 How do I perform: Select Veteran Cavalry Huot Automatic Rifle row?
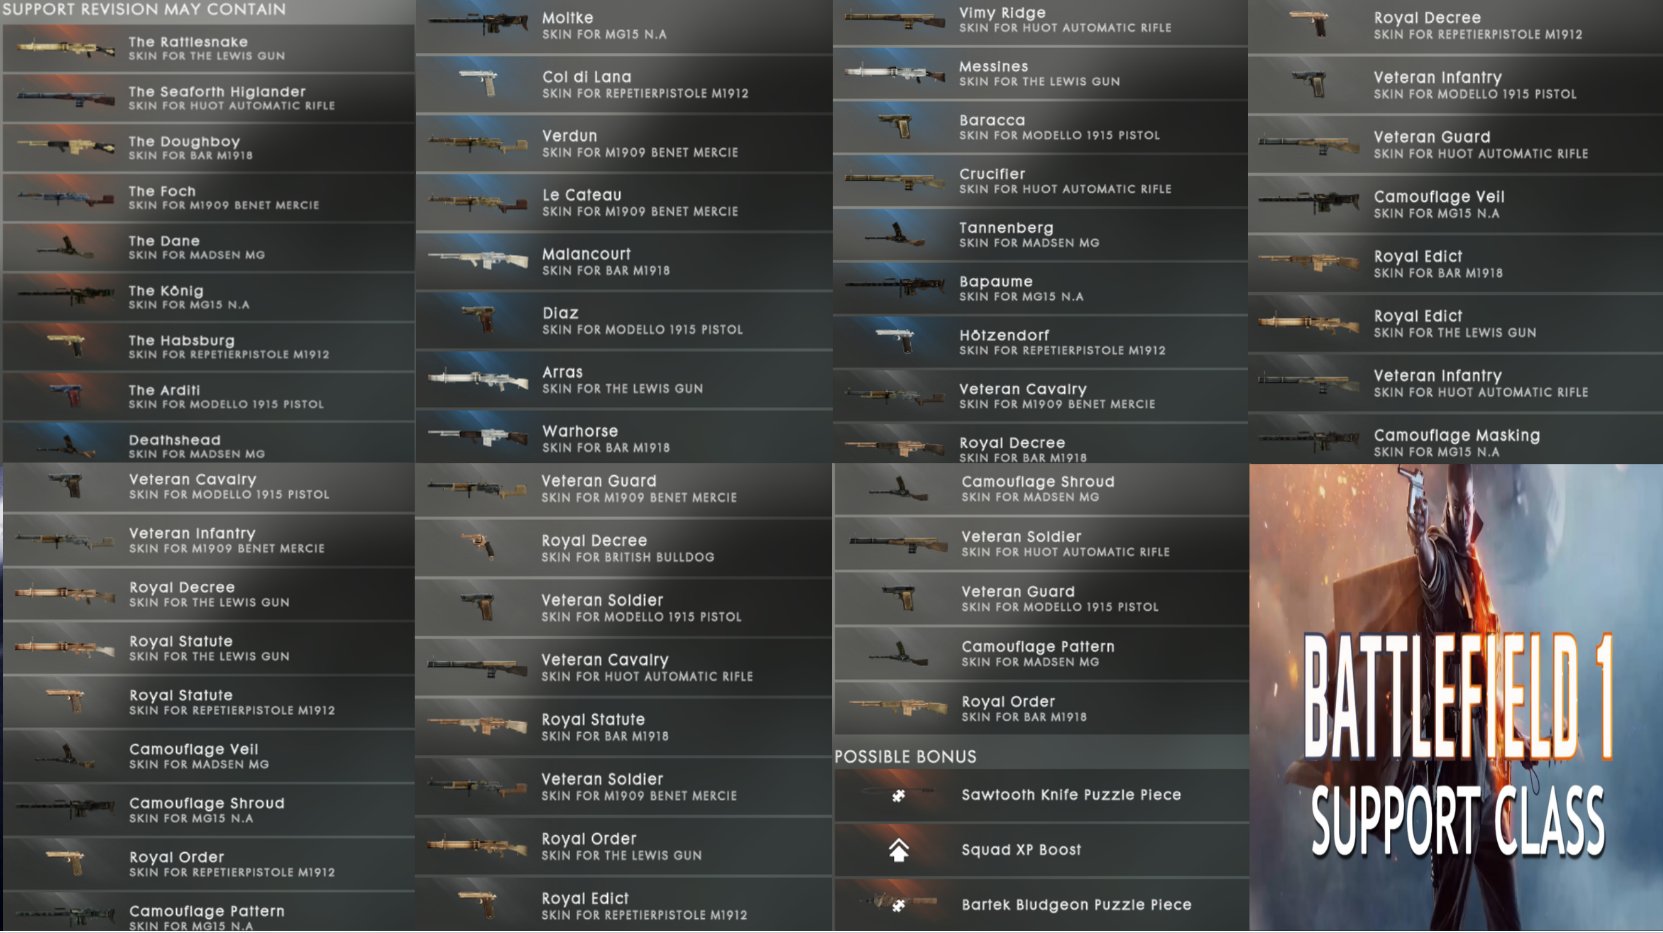point(624,667)
